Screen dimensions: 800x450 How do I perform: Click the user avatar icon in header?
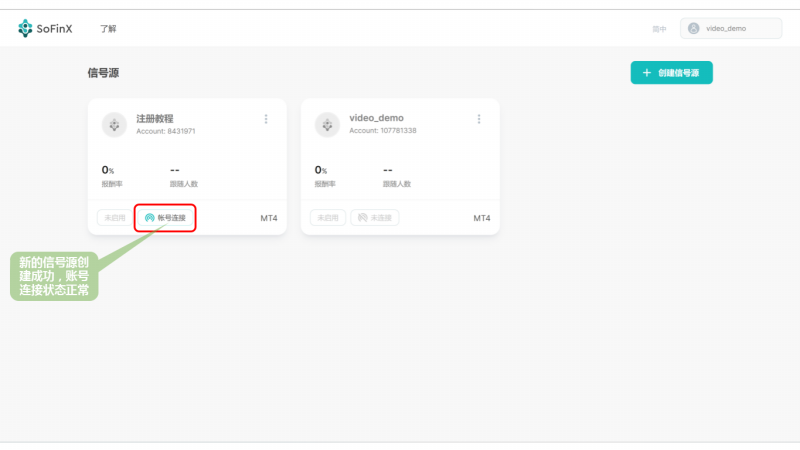coord(693,29)
